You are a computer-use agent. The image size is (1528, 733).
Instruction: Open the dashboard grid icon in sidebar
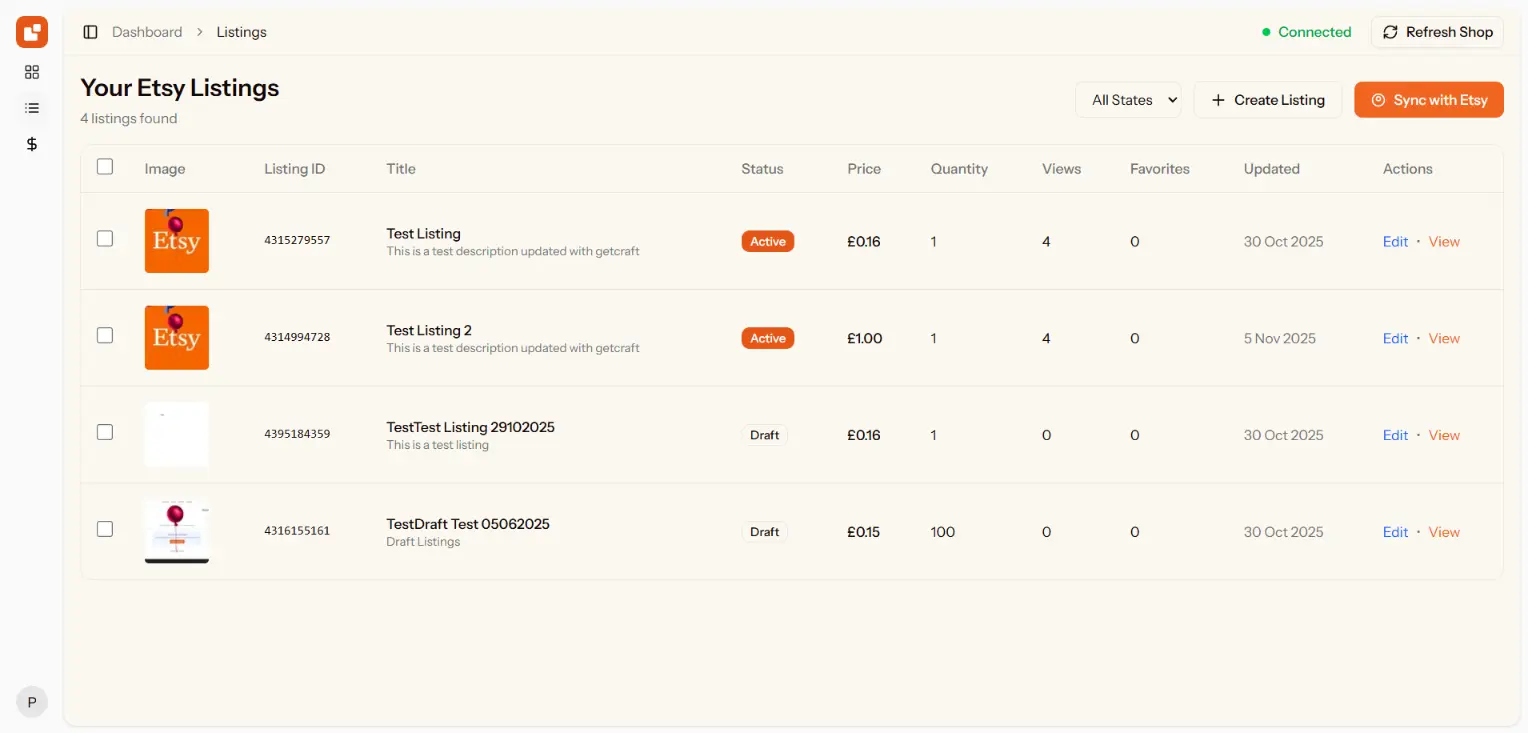(x=32, y=72)
